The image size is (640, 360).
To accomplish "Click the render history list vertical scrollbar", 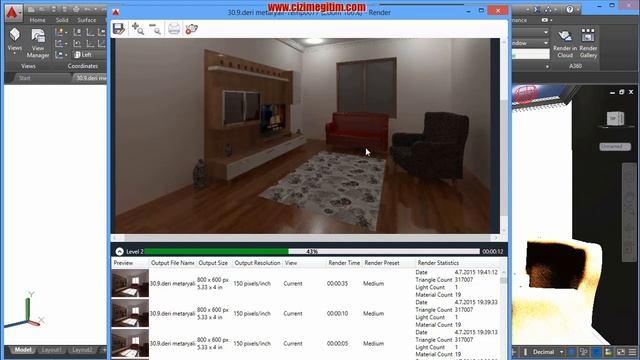I will tap(503, 314).
